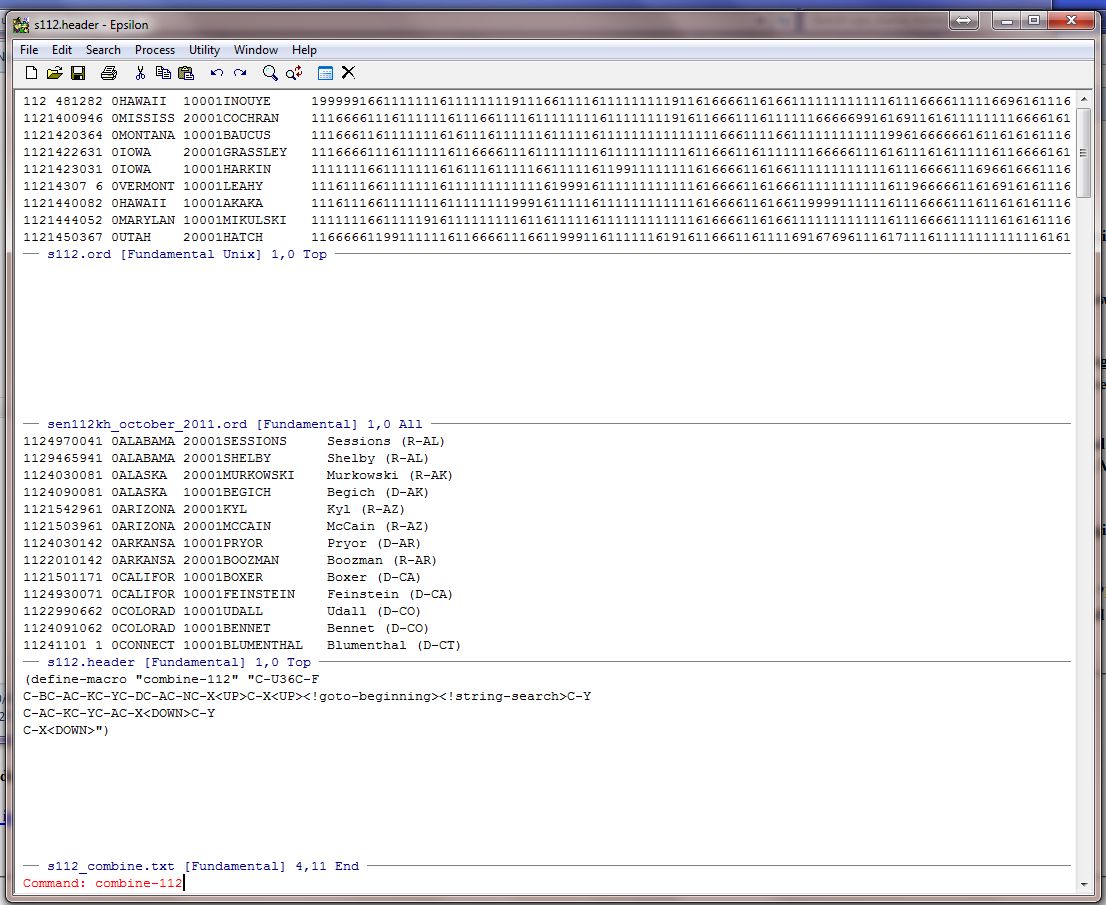Viewport: 1106px width, 905px height.
Task: Undo the last edit via toolbar
Action: [x=216, y=73]
